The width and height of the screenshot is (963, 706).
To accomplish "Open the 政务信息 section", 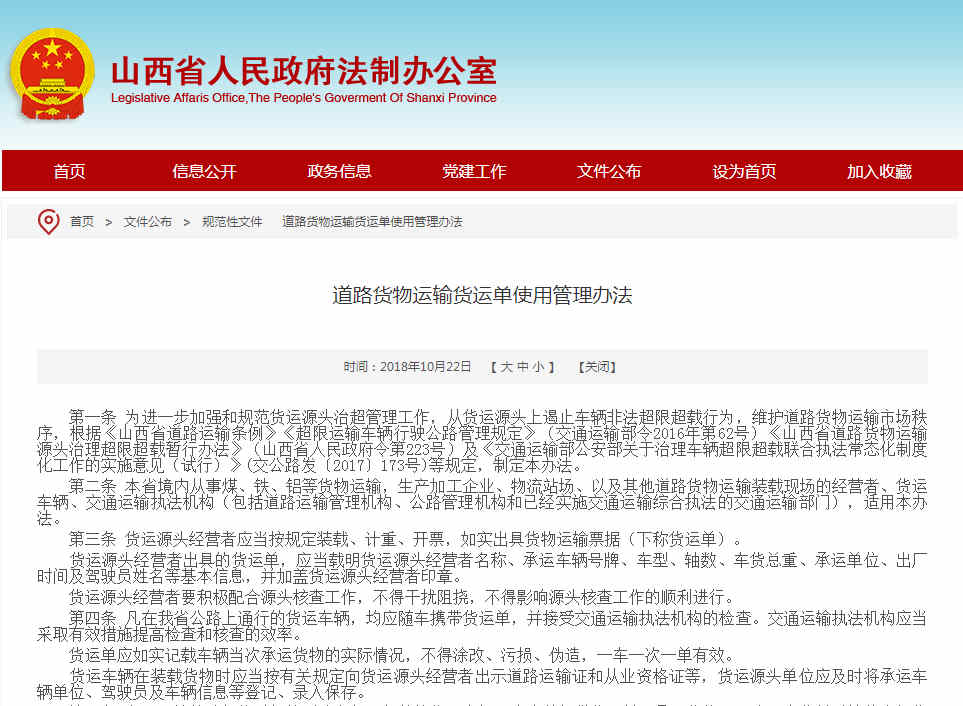I will point(339,171).
